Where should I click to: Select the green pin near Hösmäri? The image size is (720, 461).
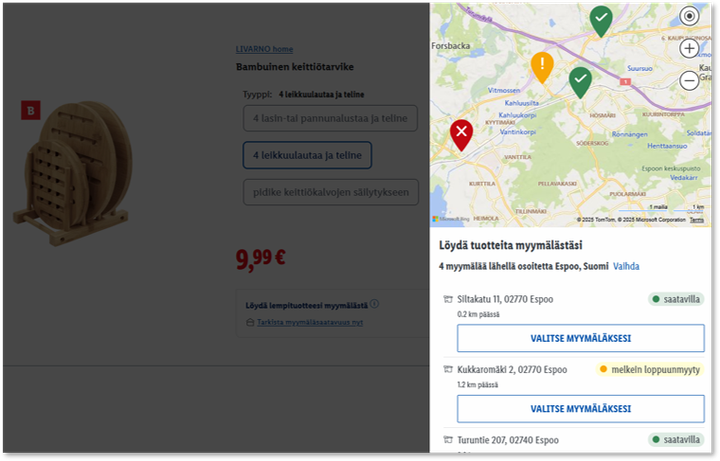coord(580,80)
